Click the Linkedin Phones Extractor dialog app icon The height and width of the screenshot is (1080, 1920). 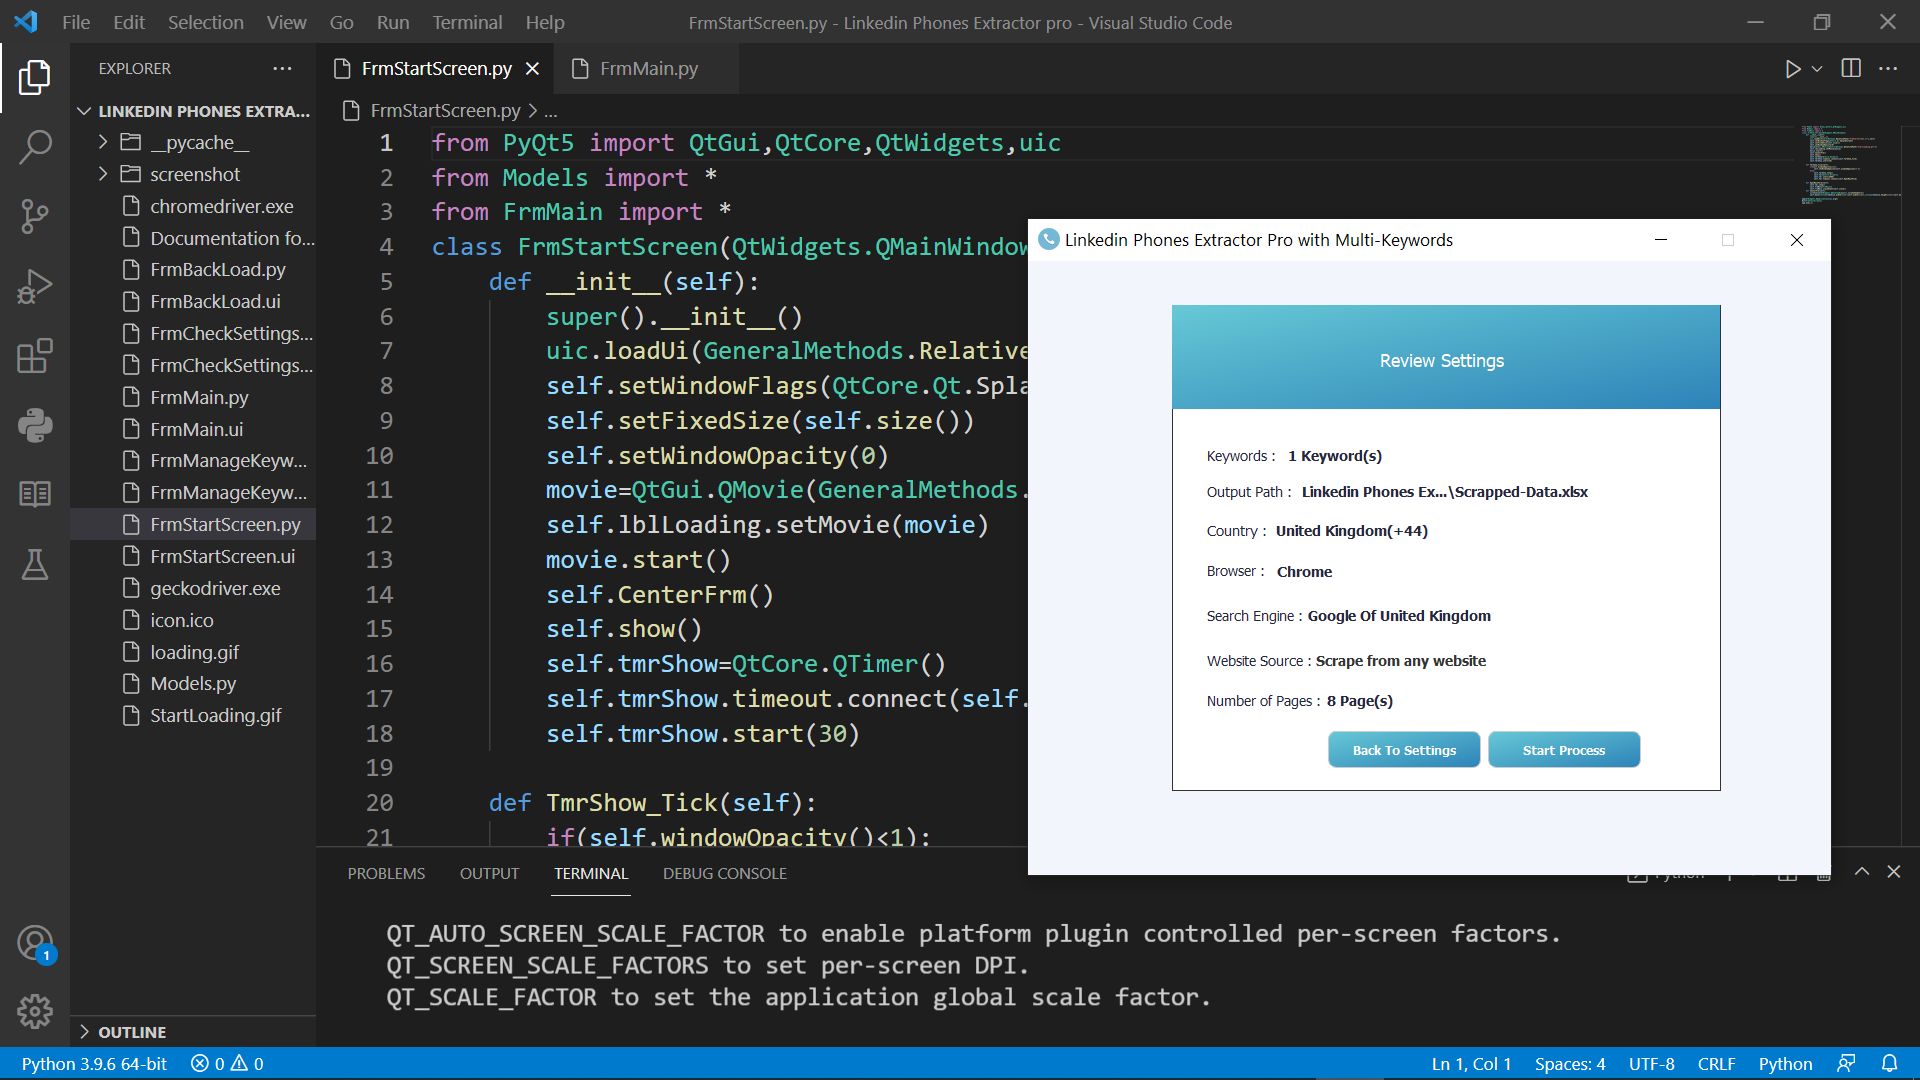point(1048,239)
